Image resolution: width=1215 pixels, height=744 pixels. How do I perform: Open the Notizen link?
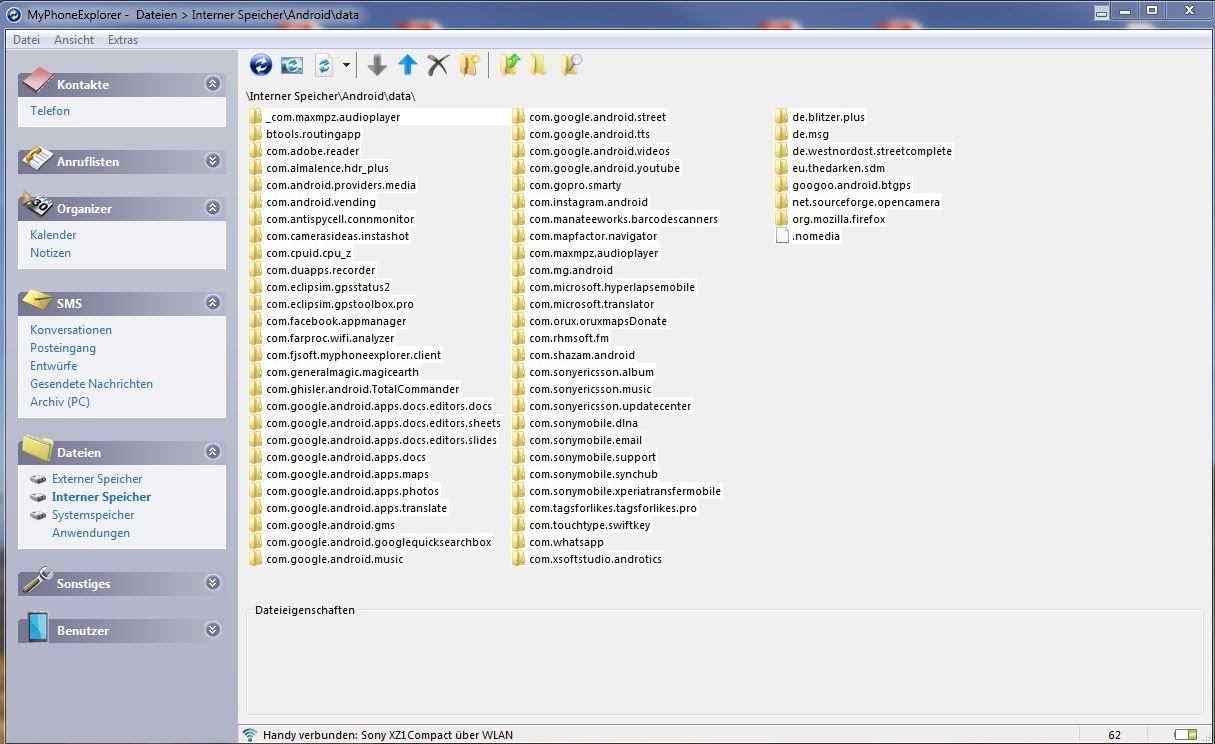click(50, 253)
